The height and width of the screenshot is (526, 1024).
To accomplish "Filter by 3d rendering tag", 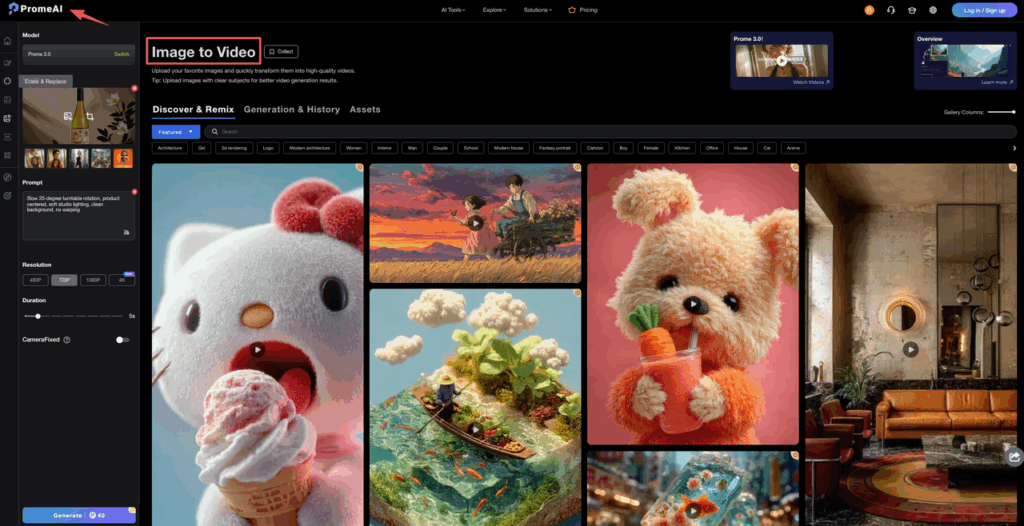I will tap(234, 148).
